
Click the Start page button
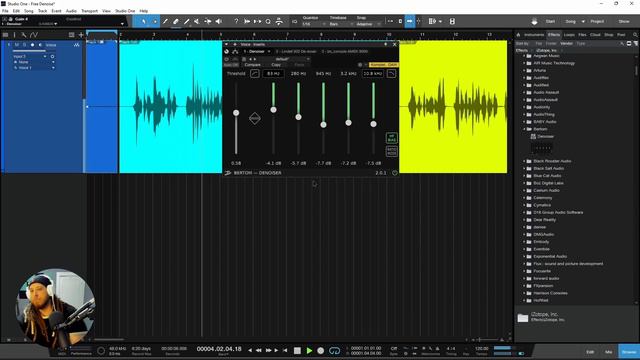[x=550, y=21]
